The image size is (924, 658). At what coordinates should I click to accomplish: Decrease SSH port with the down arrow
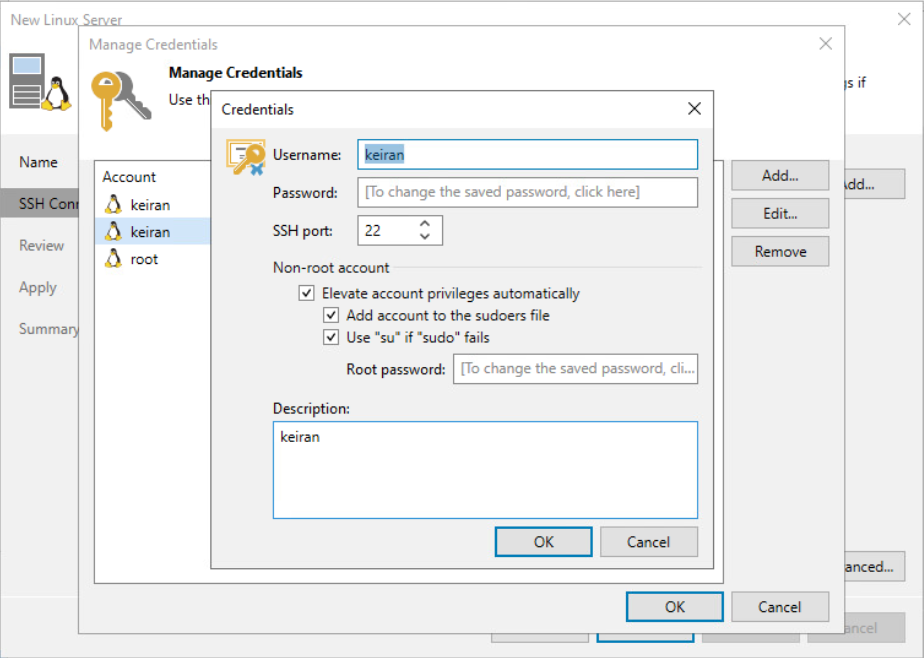425,236
